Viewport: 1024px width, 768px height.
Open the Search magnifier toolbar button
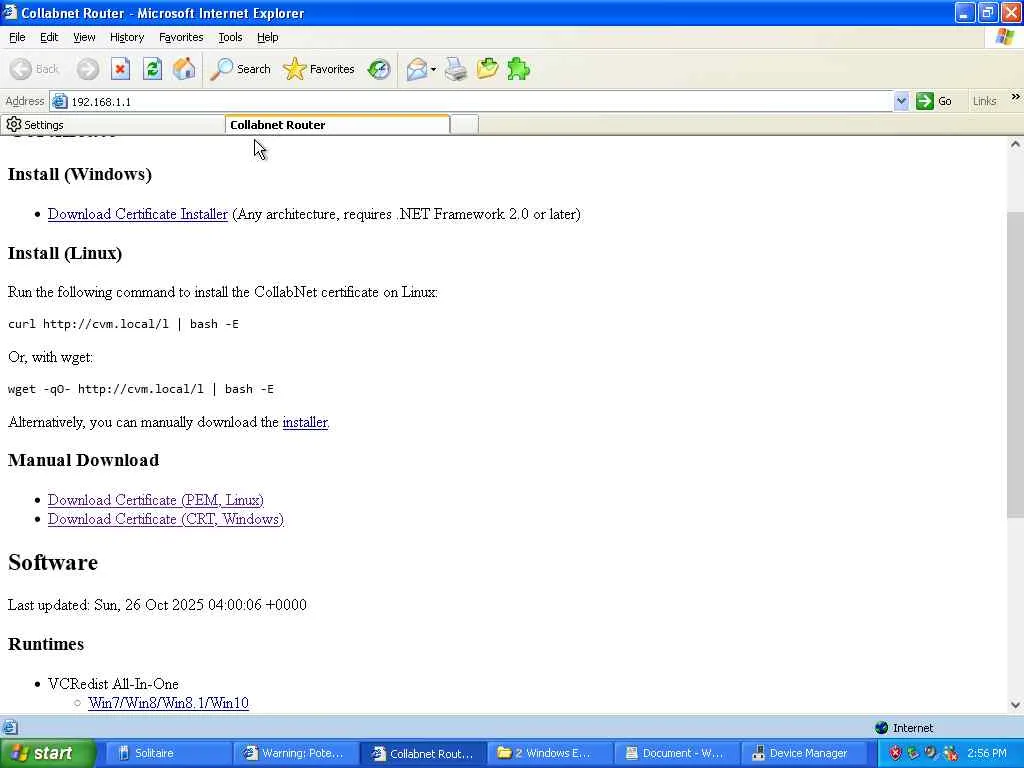point(240,69)
